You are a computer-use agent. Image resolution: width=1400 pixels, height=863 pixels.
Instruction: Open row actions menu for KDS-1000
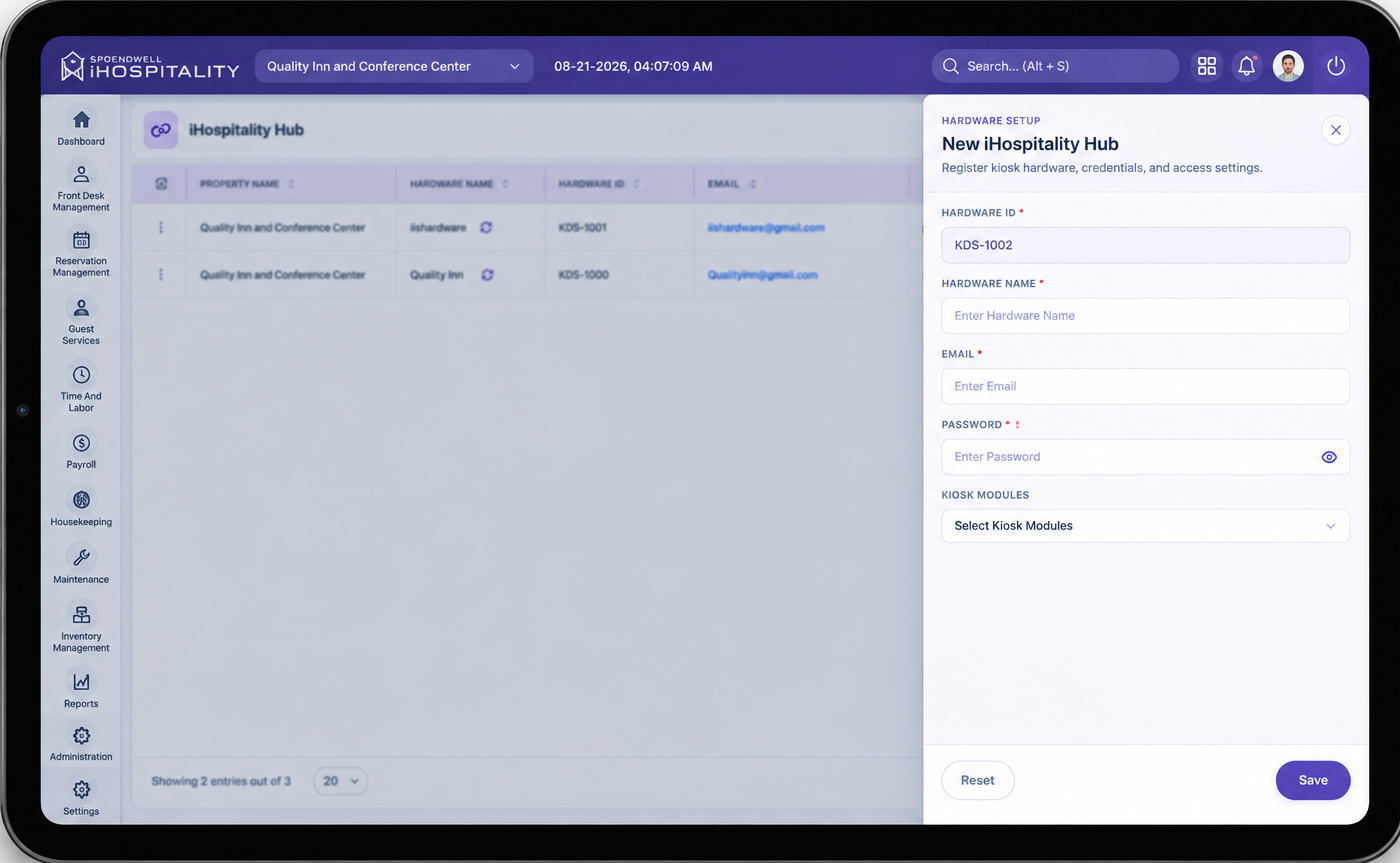[x=161, y=274]
